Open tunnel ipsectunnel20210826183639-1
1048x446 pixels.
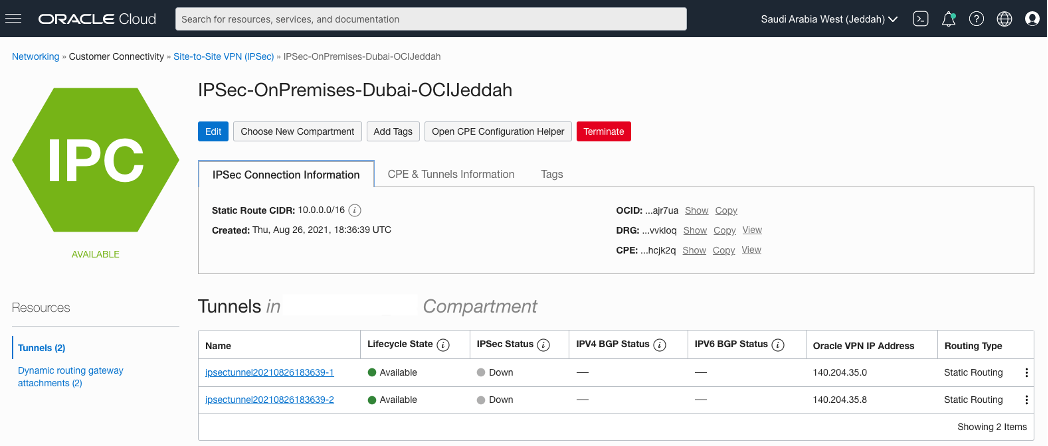coord(269,372)
